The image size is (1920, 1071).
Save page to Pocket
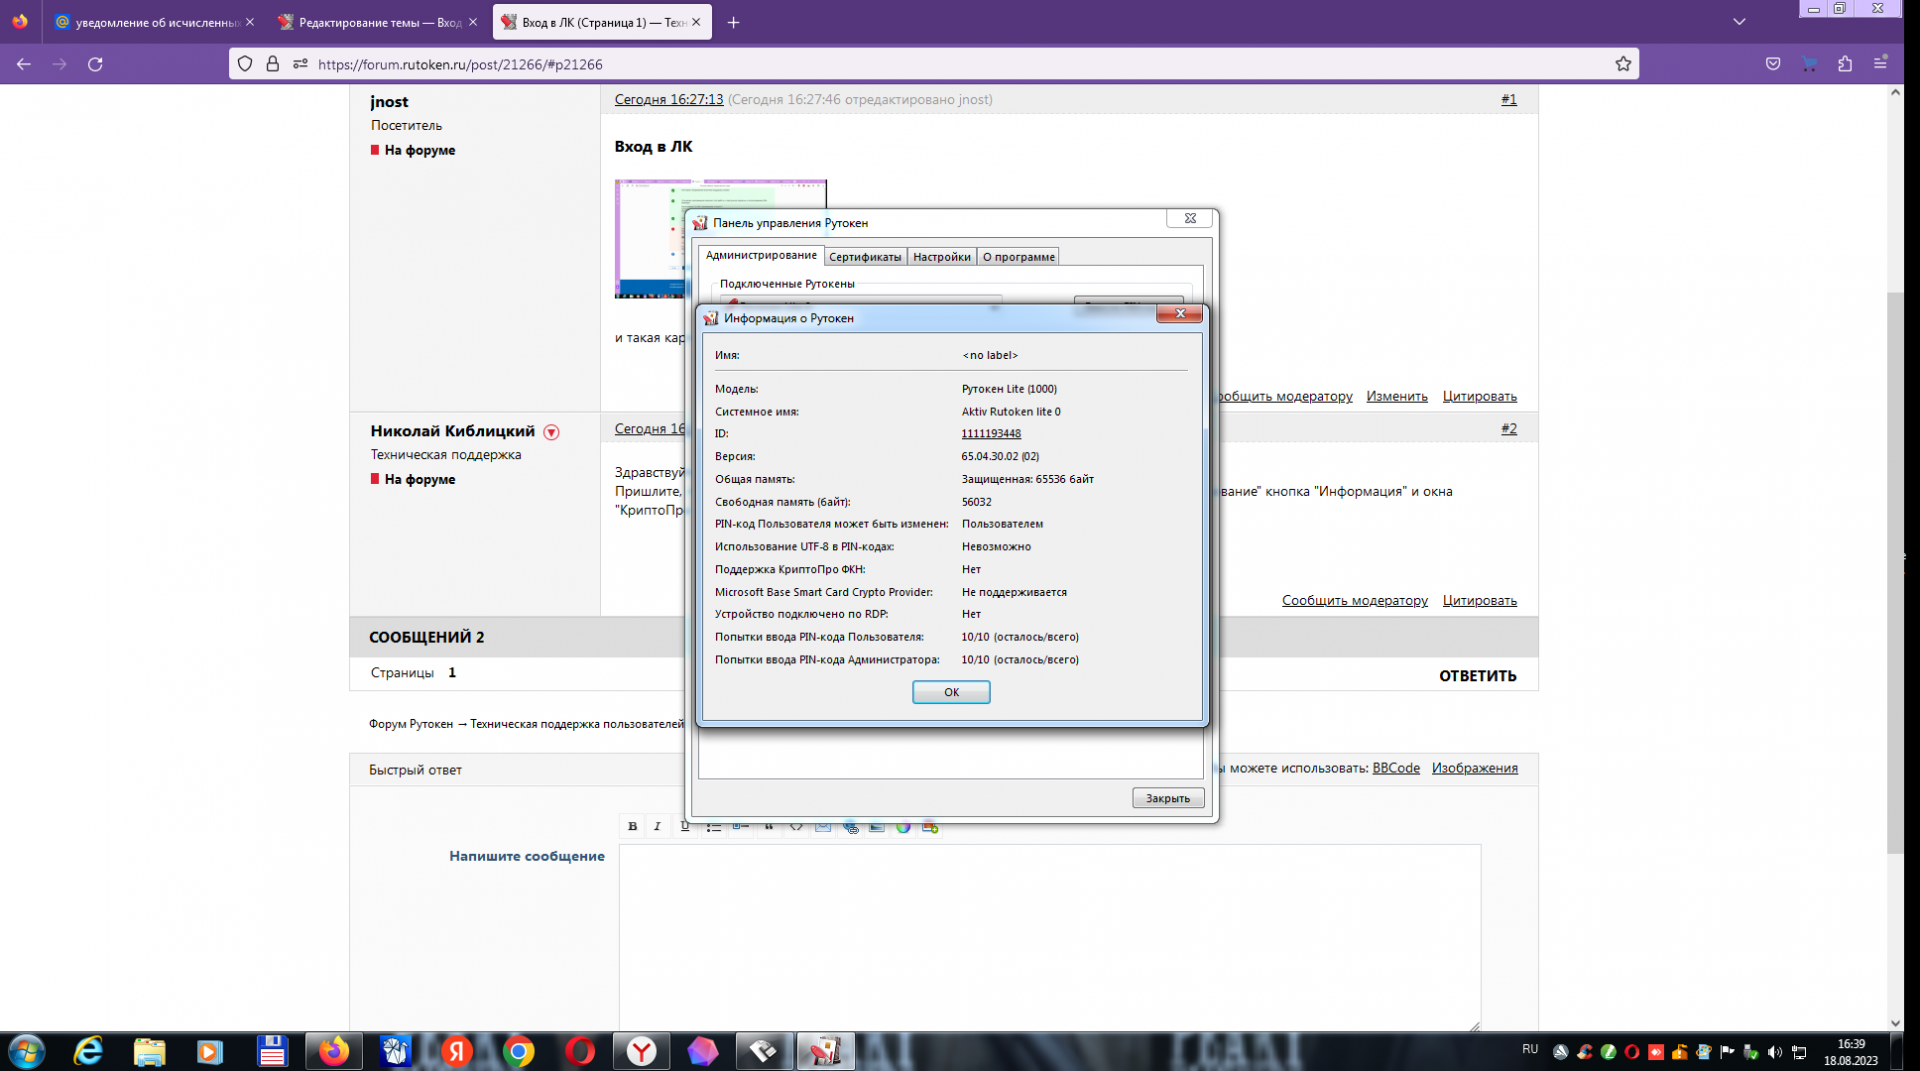[x=1773, y=64]
